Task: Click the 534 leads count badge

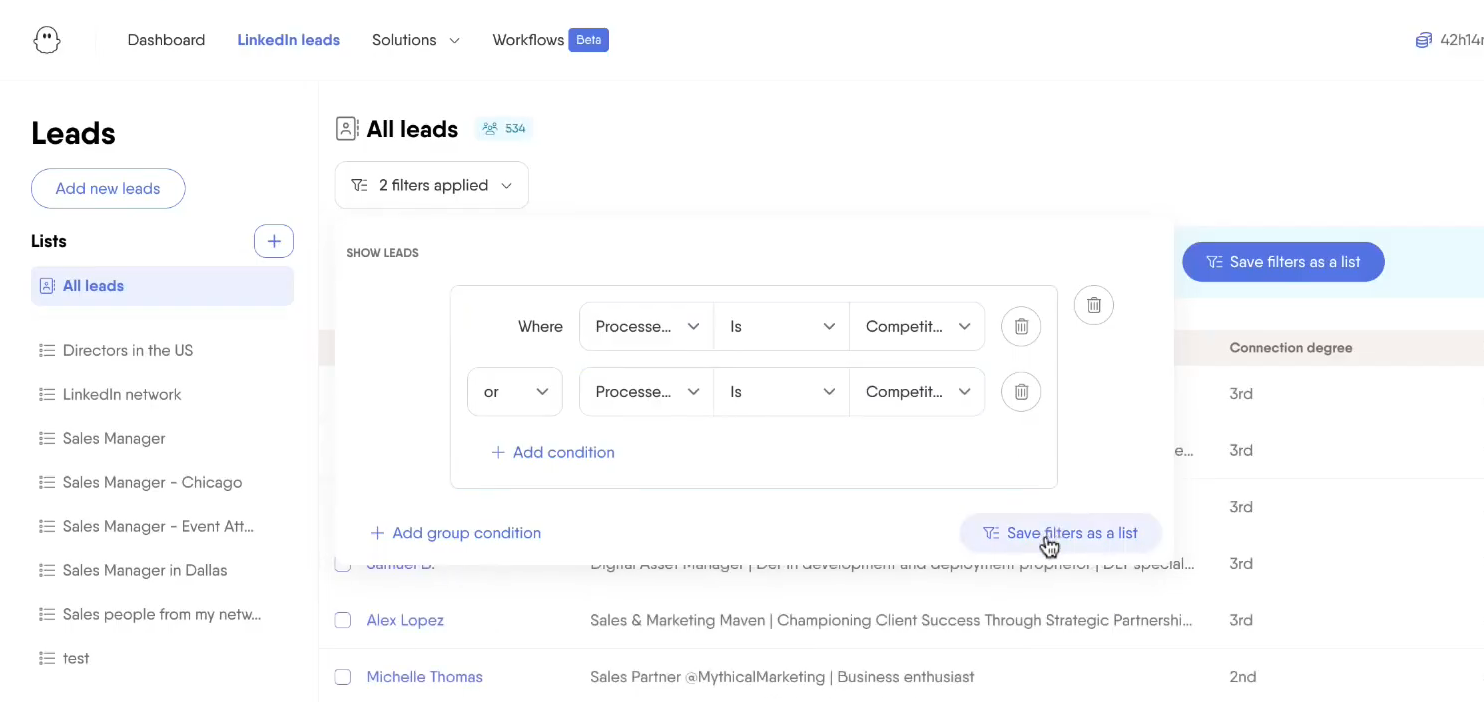Action: pyautogui.click(x=503, y=128)
